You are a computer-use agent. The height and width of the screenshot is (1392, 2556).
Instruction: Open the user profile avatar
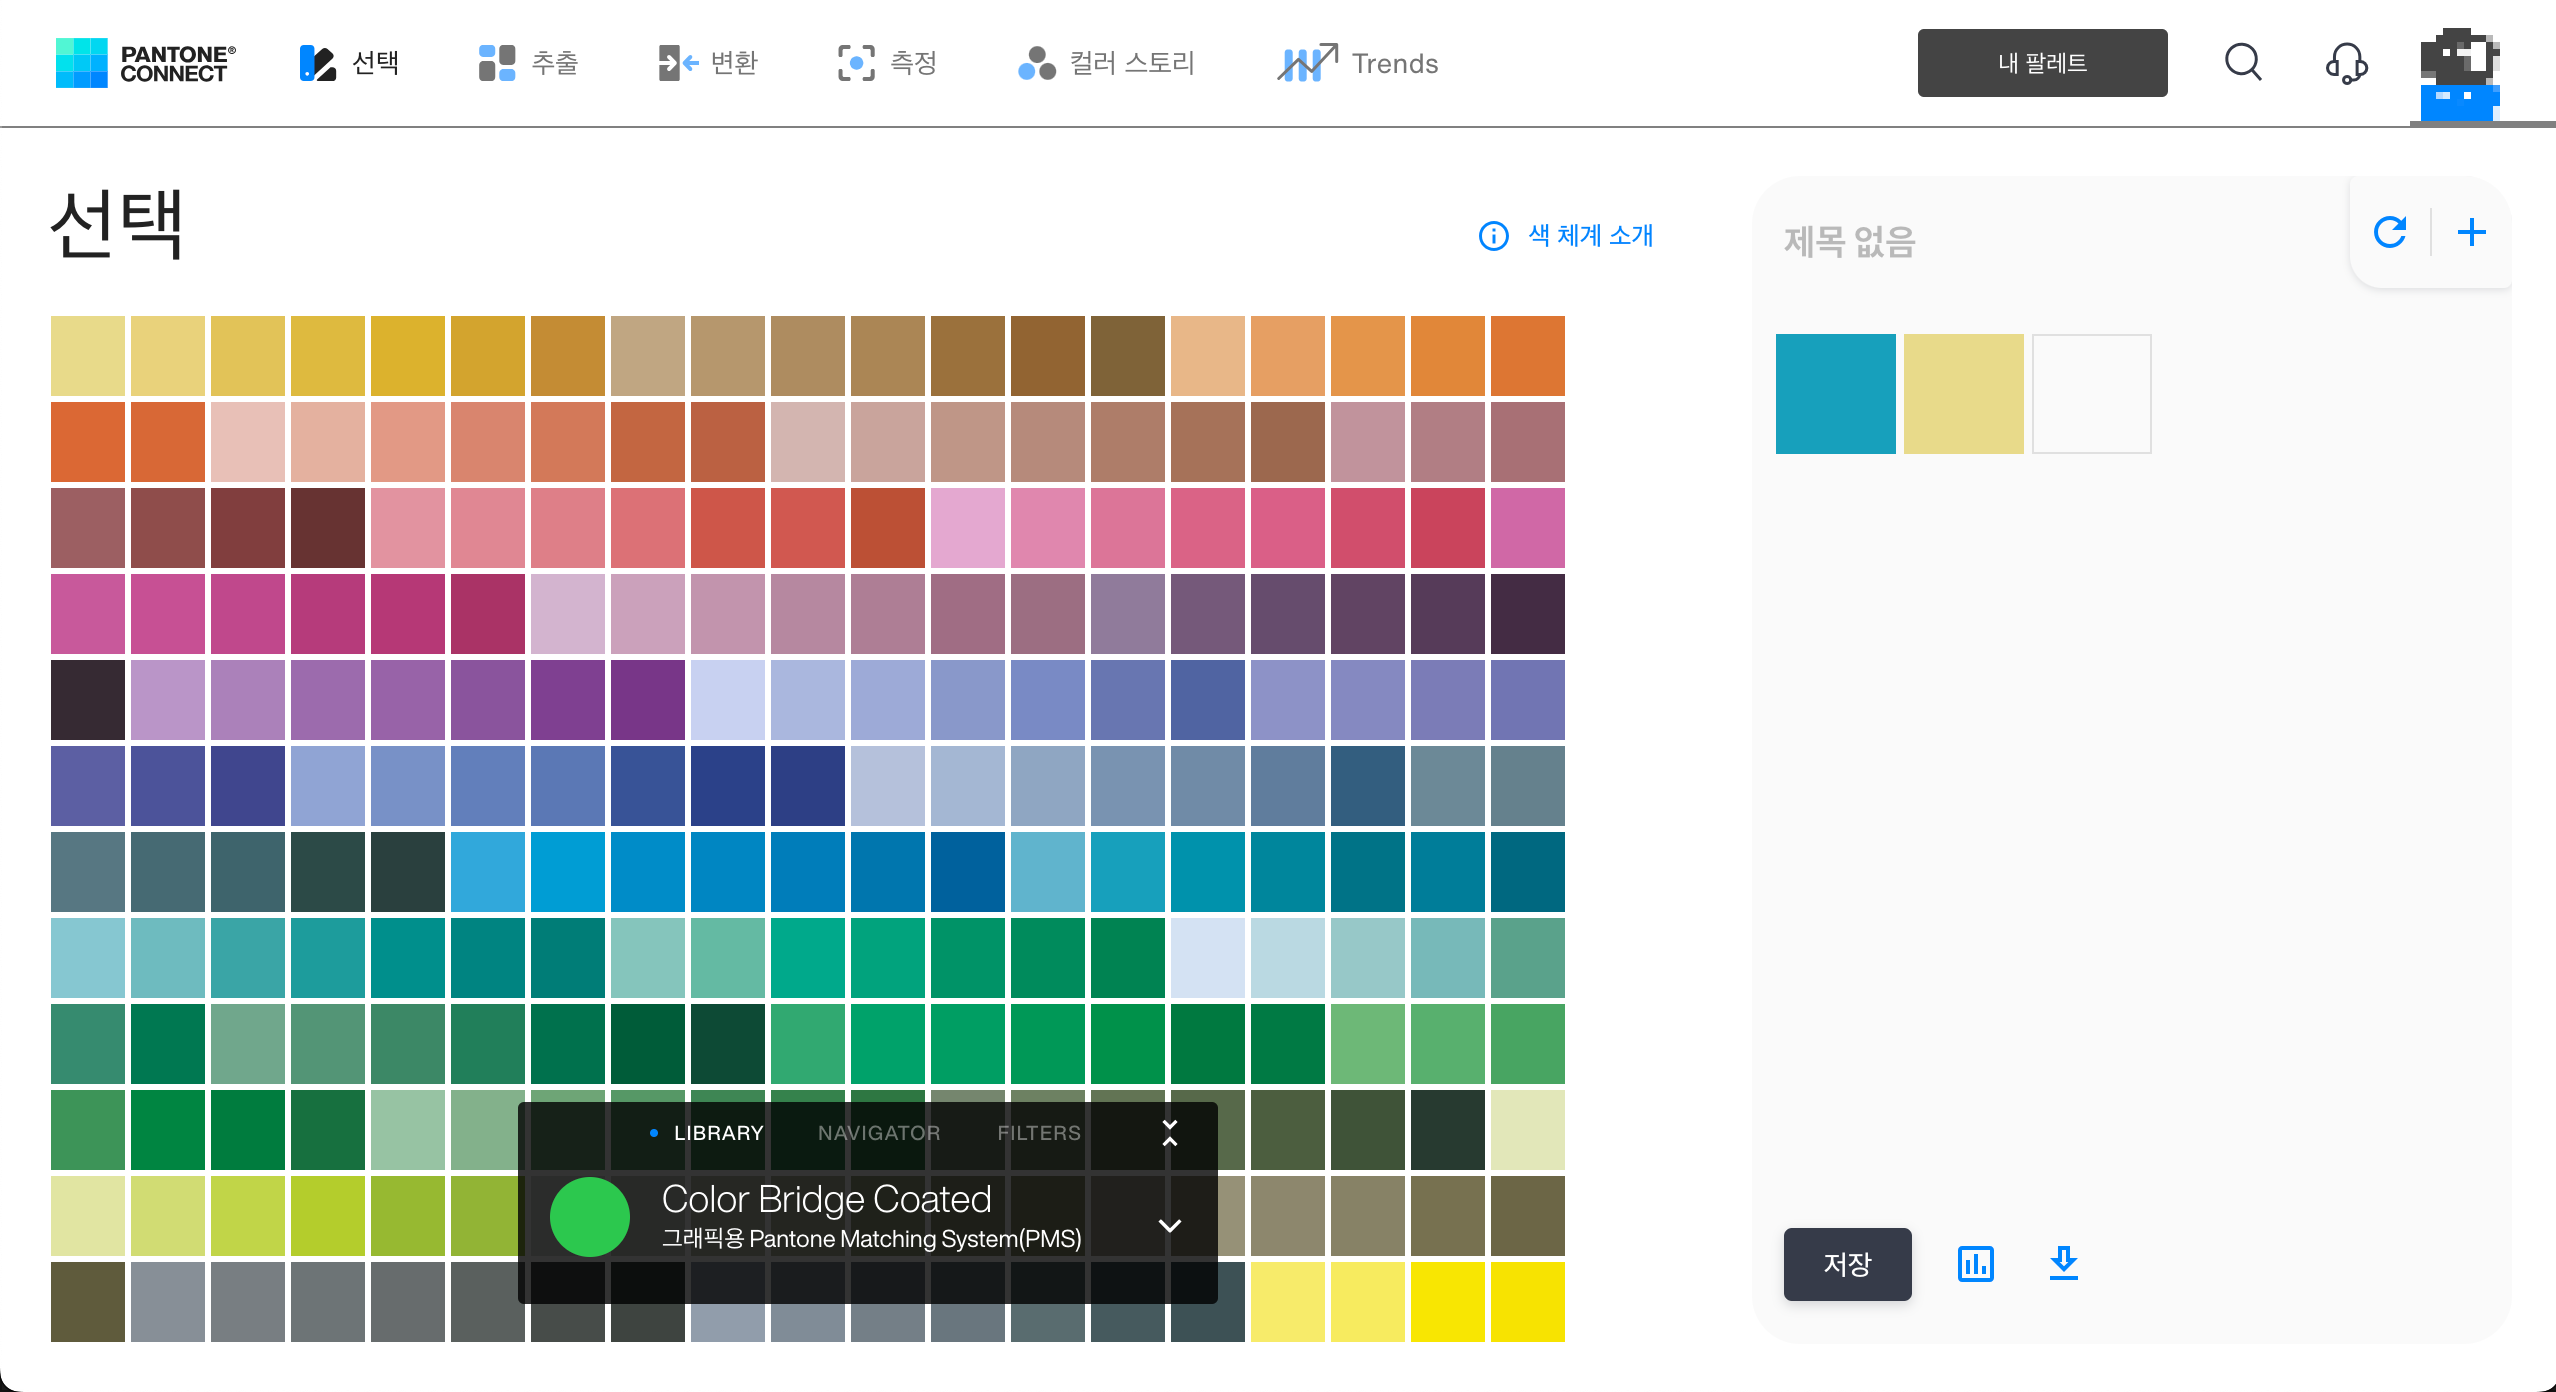click(2459, 74)
